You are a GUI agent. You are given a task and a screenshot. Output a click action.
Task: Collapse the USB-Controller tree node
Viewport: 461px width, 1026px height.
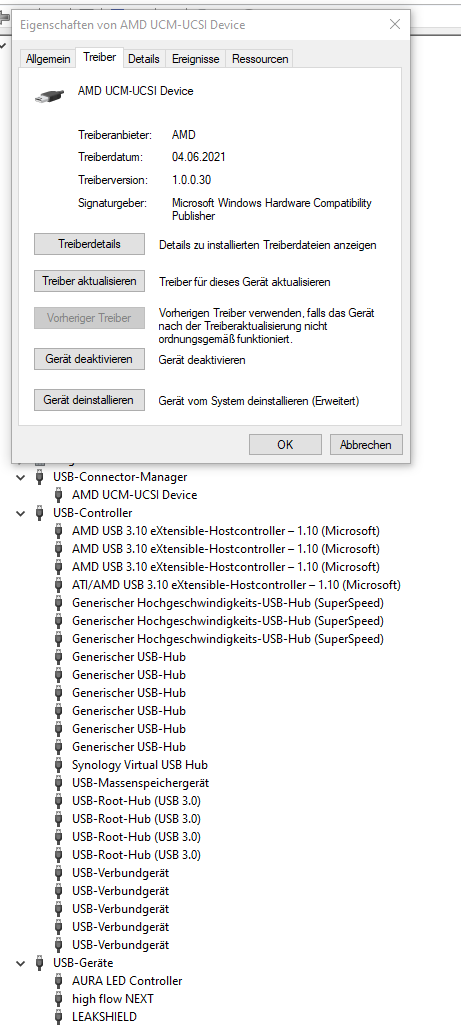click(x=22, y=514)
